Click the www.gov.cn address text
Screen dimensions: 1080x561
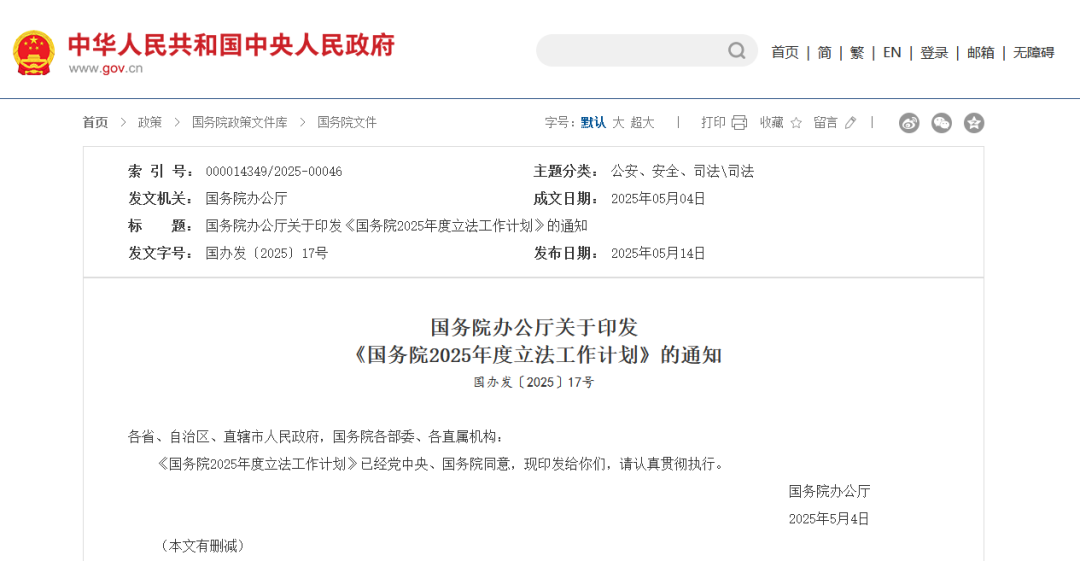coord(106,68)
